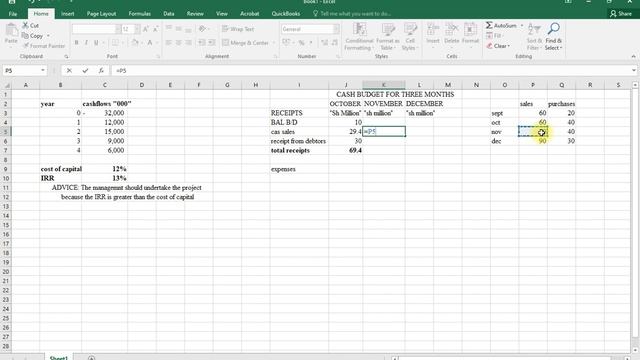Click the Select All corner triangle
640x360 pixels.
[x=6, y=85]
